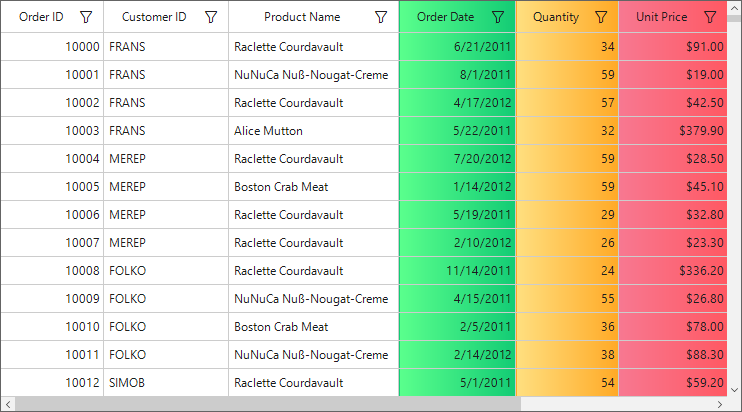The height and width of the screenshot is (412, 742).
Task: Select Order ID cell 10002
Action: point(52,103)
